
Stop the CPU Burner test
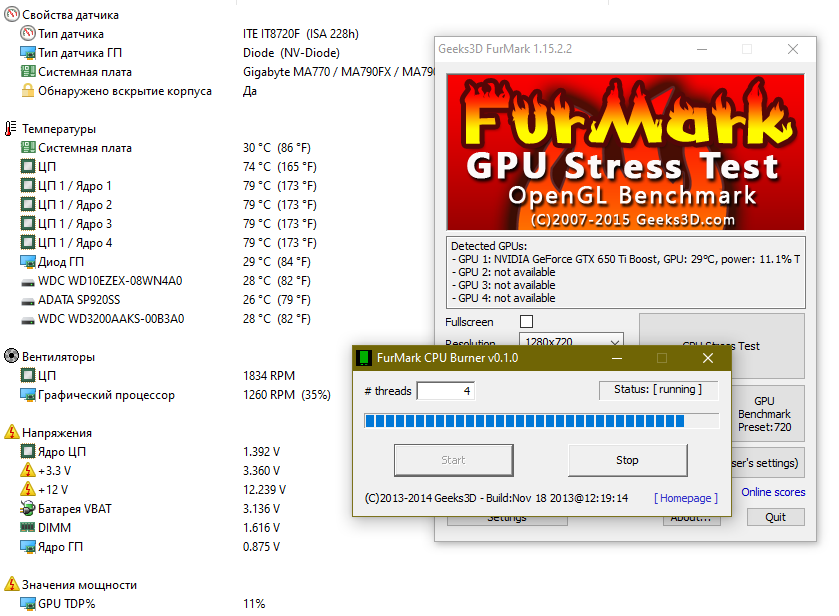(628, 460)
